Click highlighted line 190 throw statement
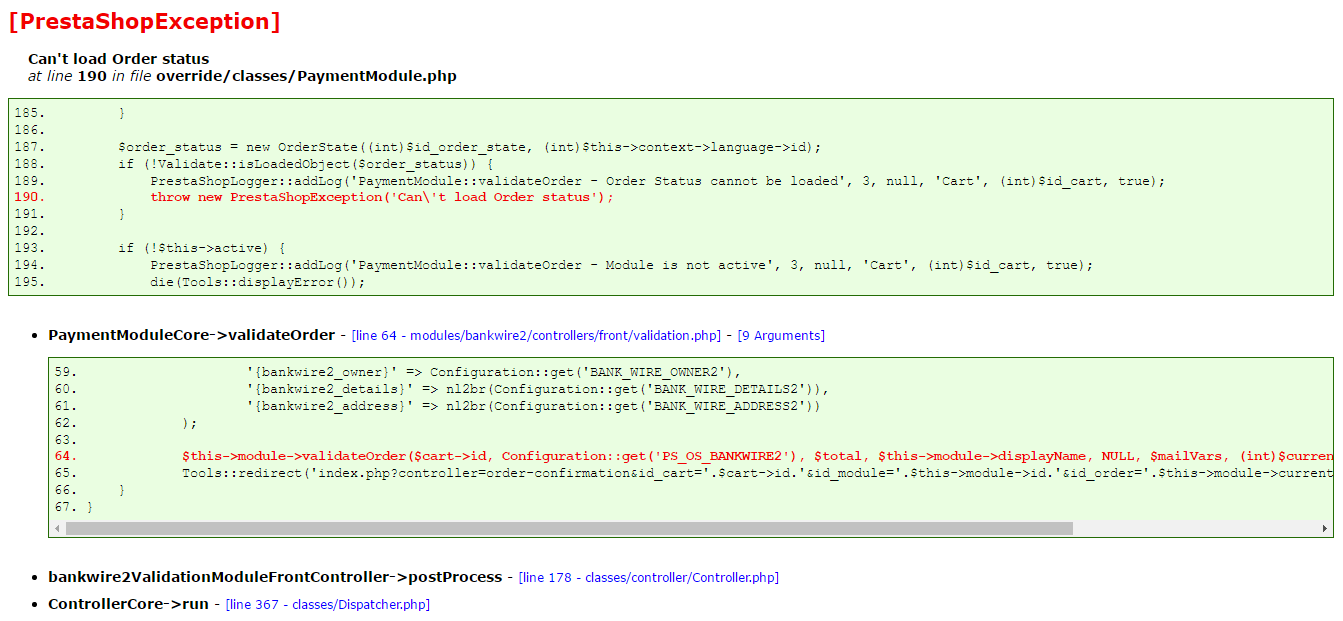The height and width of the screenshot is (621, 1343). click(382, 197)
